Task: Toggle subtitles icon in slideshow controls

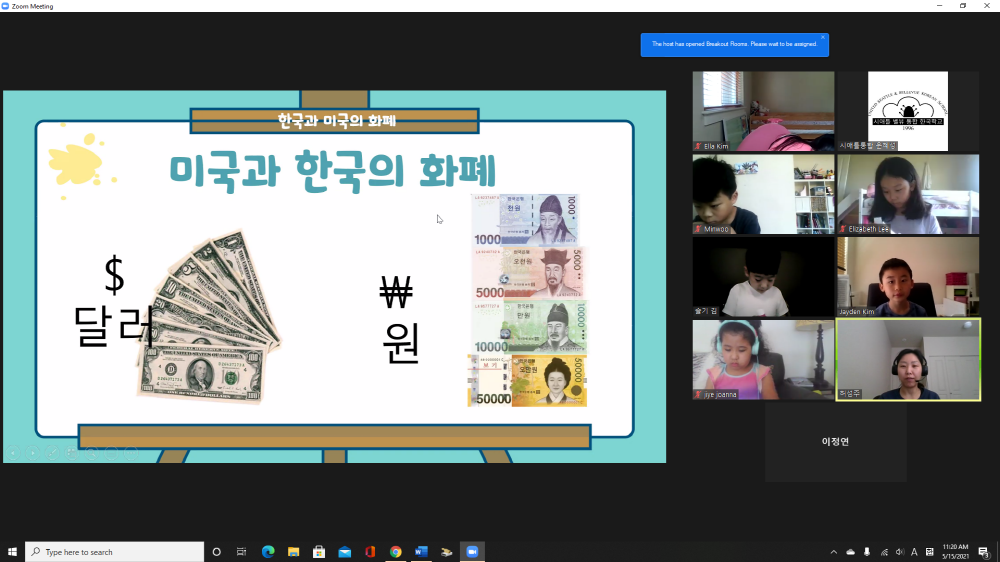Action: pos(111,452)
